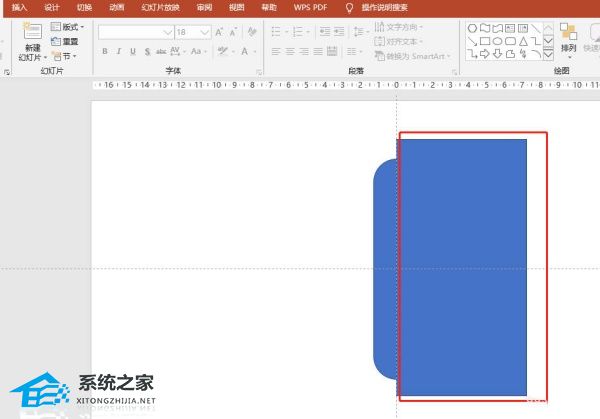Center text in the paragraph group
Image resolution: width=600 pixels, height=419 pixels.
290,51
